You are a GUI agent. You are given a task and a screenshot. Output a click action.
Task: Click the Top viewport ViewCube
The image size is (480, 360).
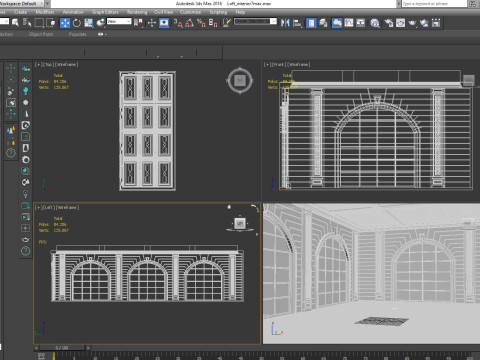pos(240,80)
